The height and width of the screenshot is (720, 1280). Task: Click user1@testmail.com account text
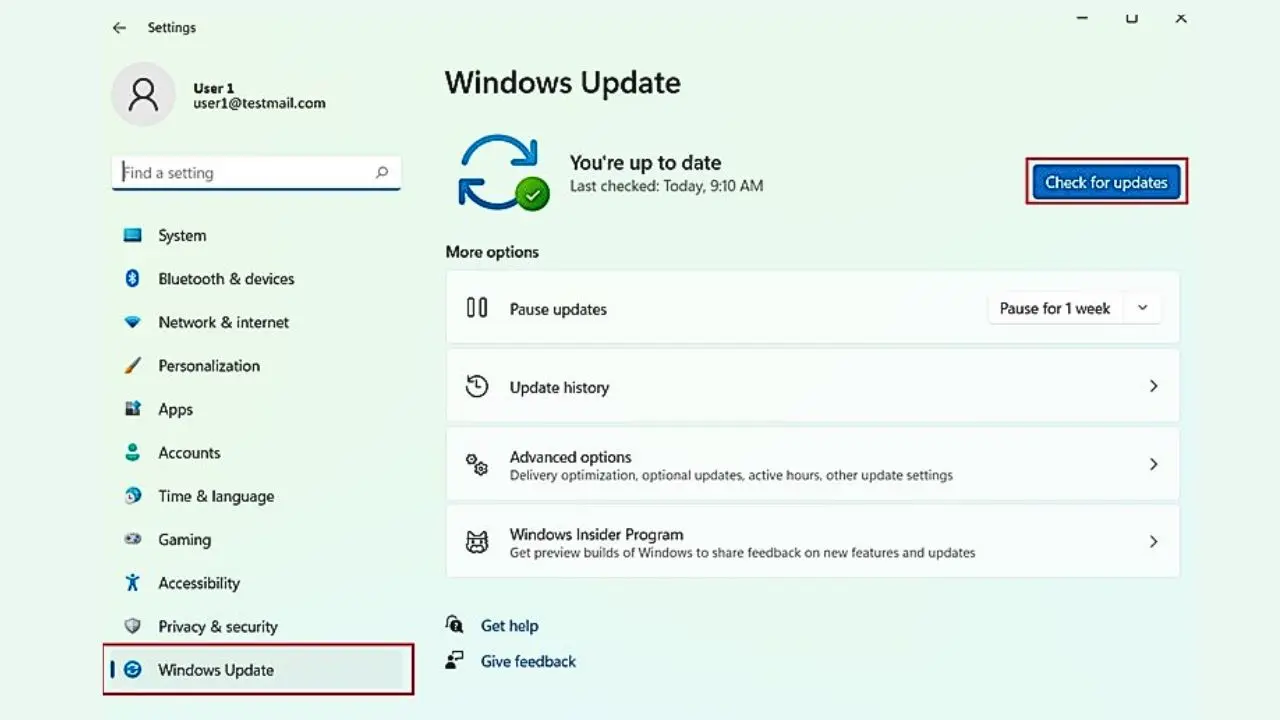(x=259, y=103)
